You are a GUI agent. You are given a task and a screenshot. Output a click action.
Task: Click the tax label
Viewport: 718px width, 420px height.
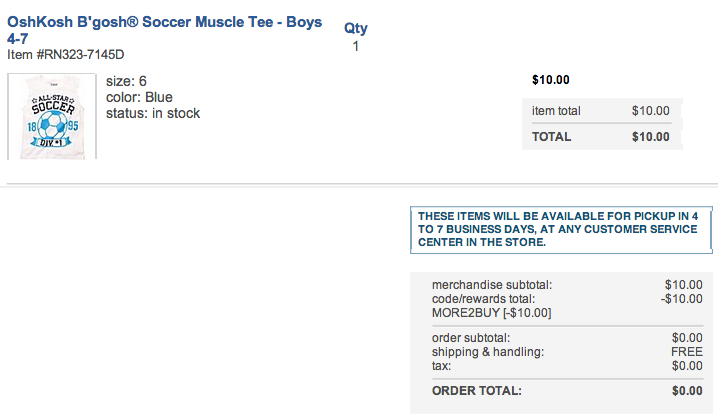pyautogui.click(x=443, y=366)
